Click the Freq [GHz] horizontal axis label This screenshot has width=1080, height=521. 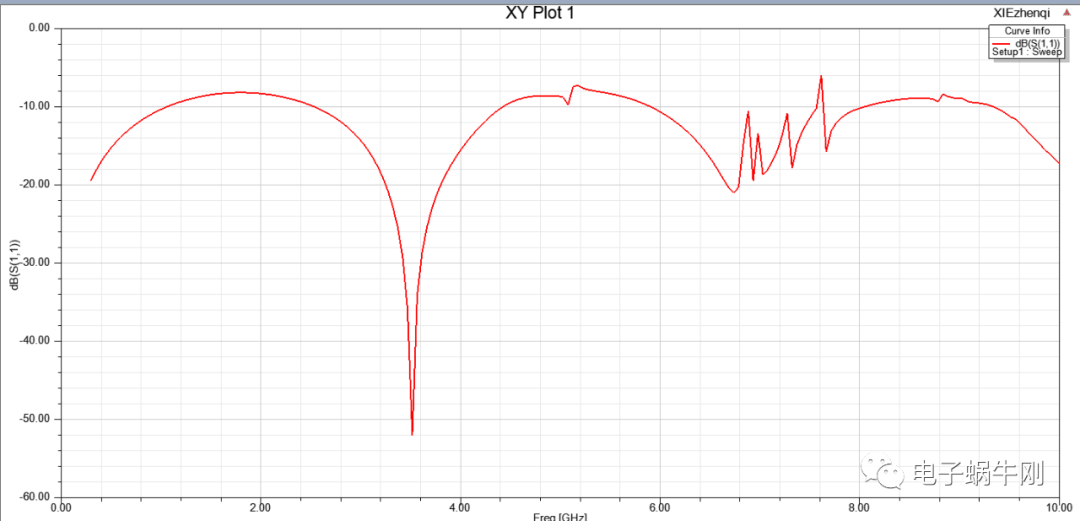tap(559, 516)
